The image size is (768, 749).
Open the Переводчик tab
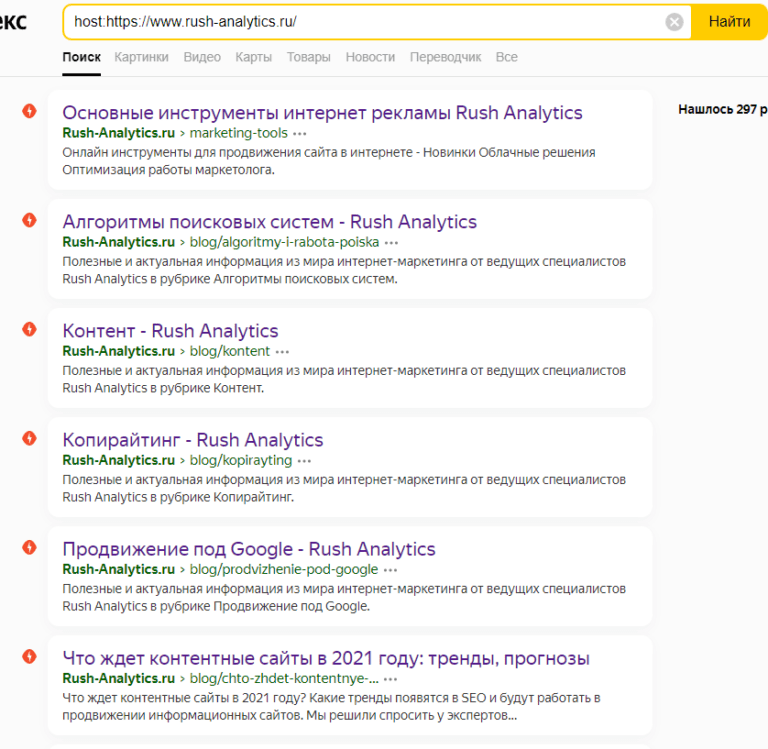pos(445,57)
